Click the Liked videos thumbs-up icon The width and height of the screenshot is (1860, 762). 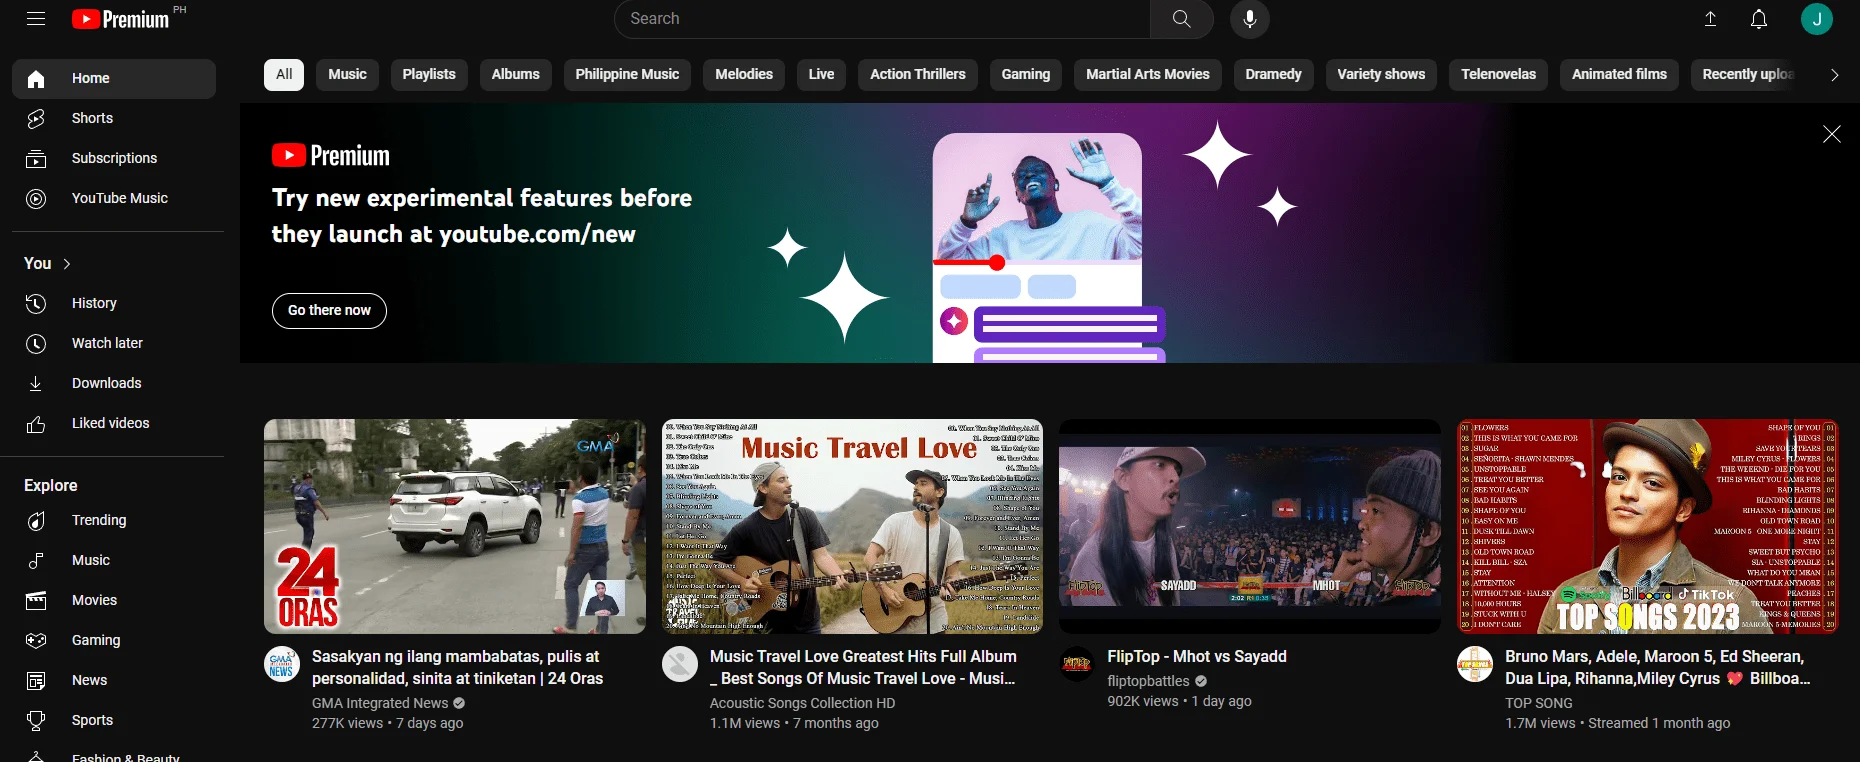pyautogui.click(x=36, y=424)
